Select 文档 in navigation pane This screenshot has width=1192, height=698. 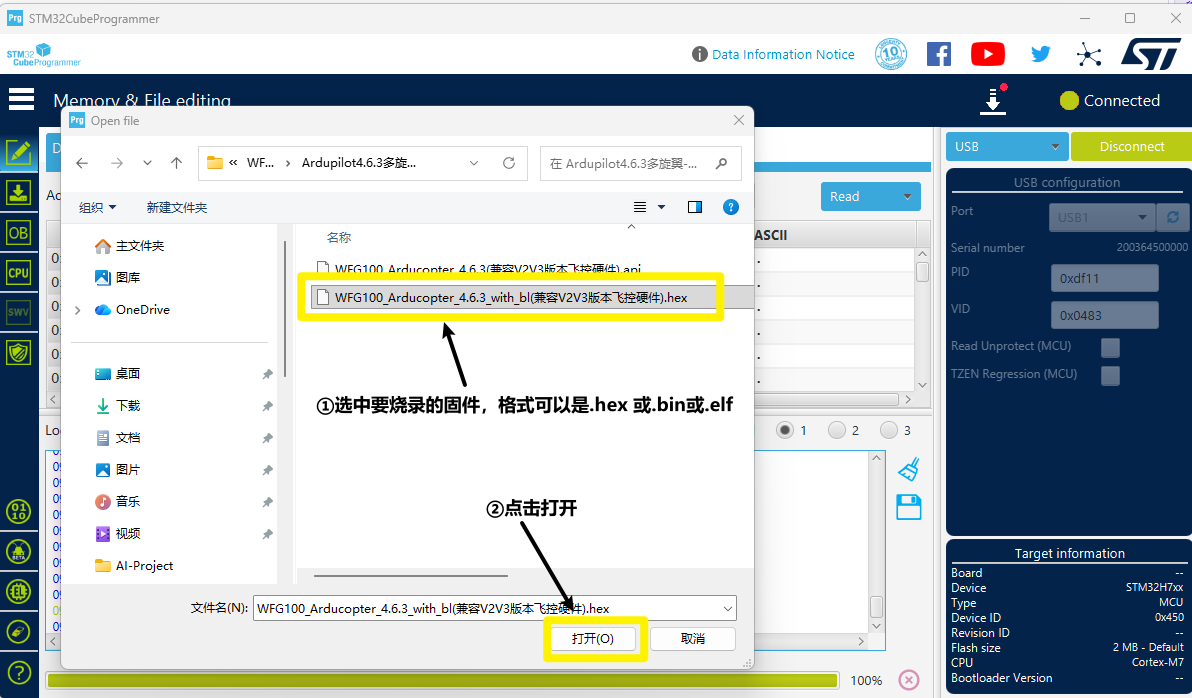[128, 437]
